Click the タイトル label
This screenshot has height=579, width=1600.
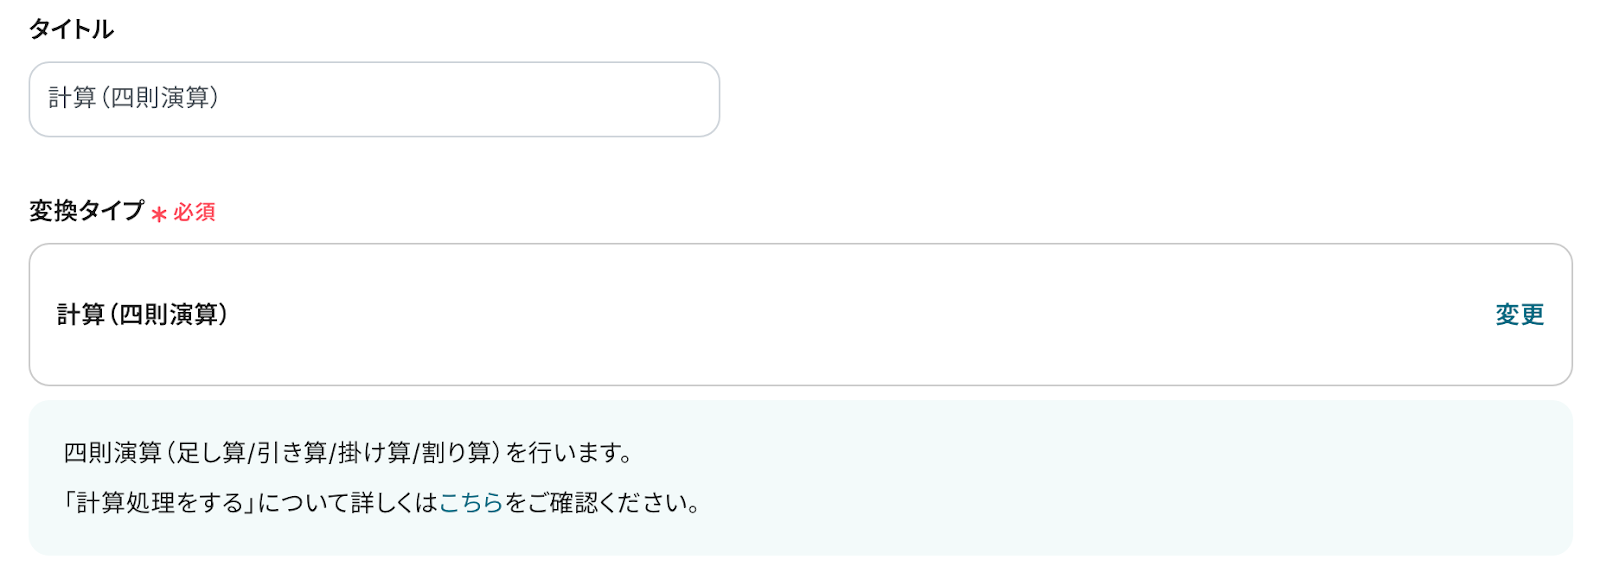[x=71, y=29]
